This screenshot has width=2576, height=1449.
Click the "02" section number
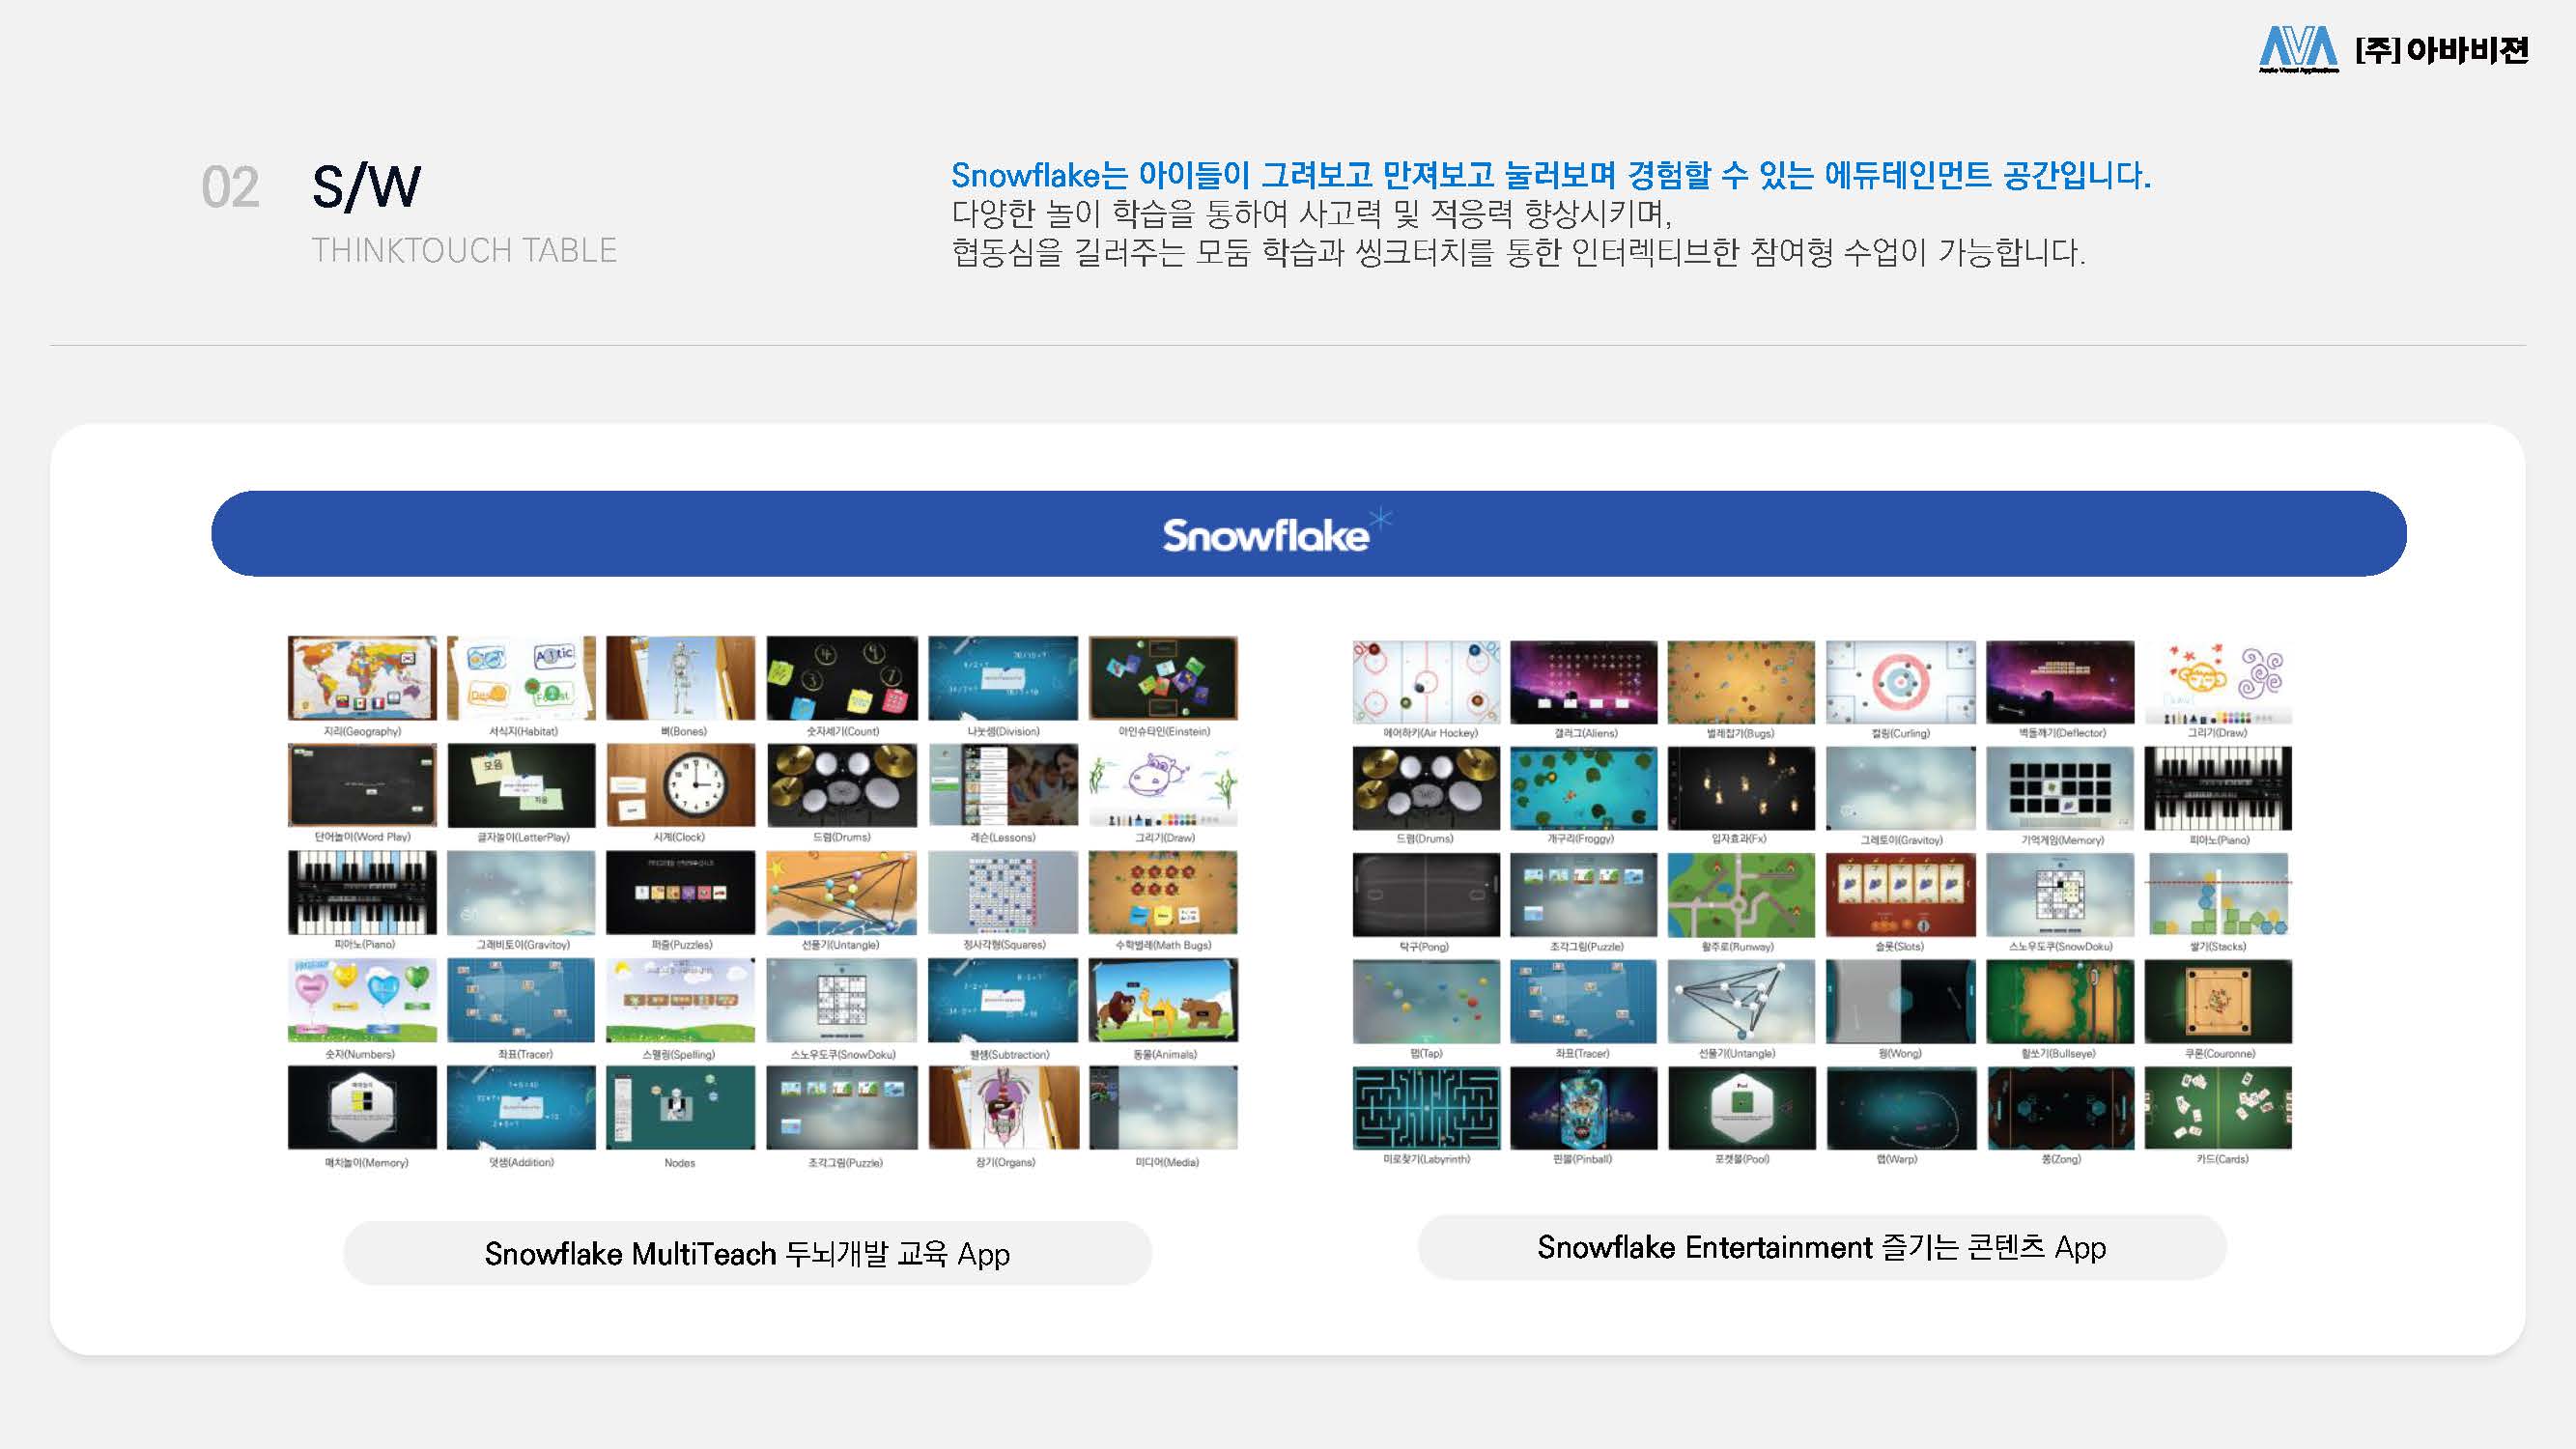click(230, 187)
